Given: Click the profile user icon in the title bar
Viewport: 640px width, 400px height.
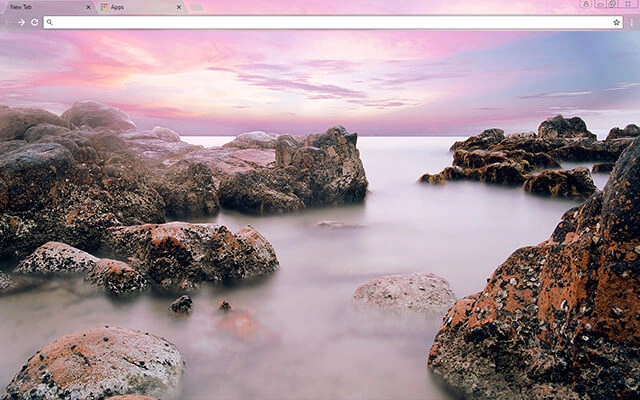Looking at the screenshot, I should (586, 4).
